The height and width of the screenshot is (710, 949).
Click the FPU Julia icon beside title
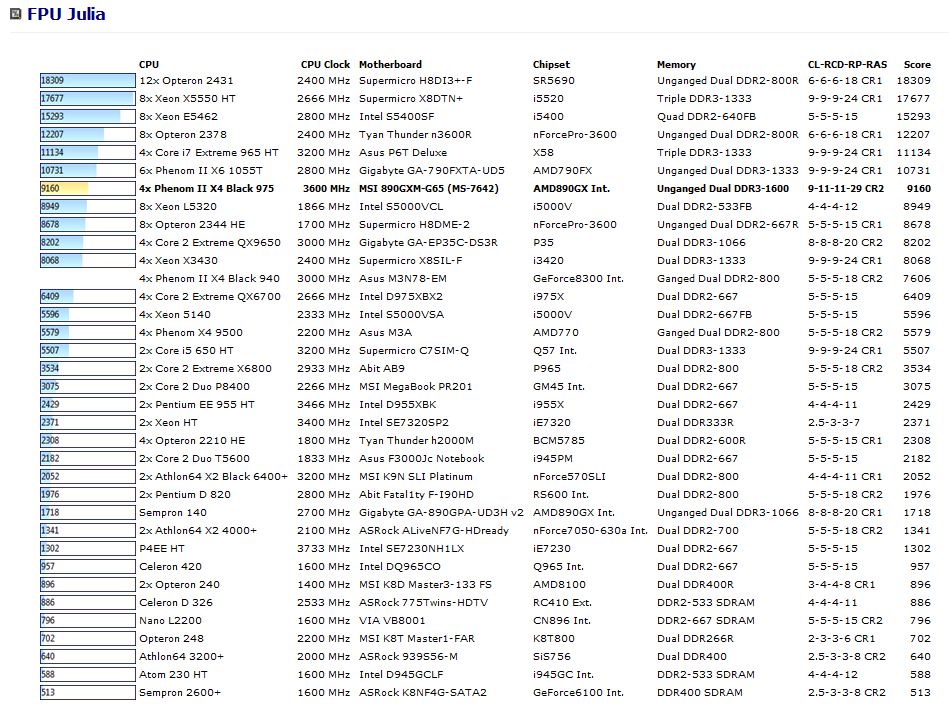coord(16,15)
